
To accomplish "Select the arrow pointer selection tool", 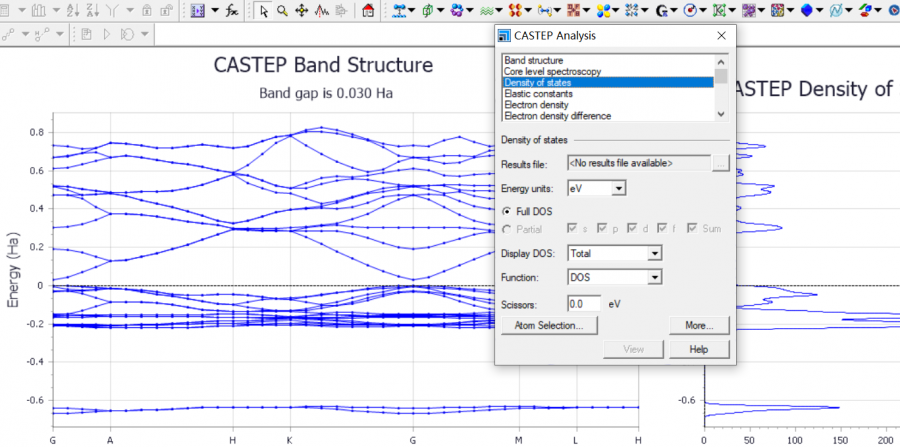I will click(263, 11).
